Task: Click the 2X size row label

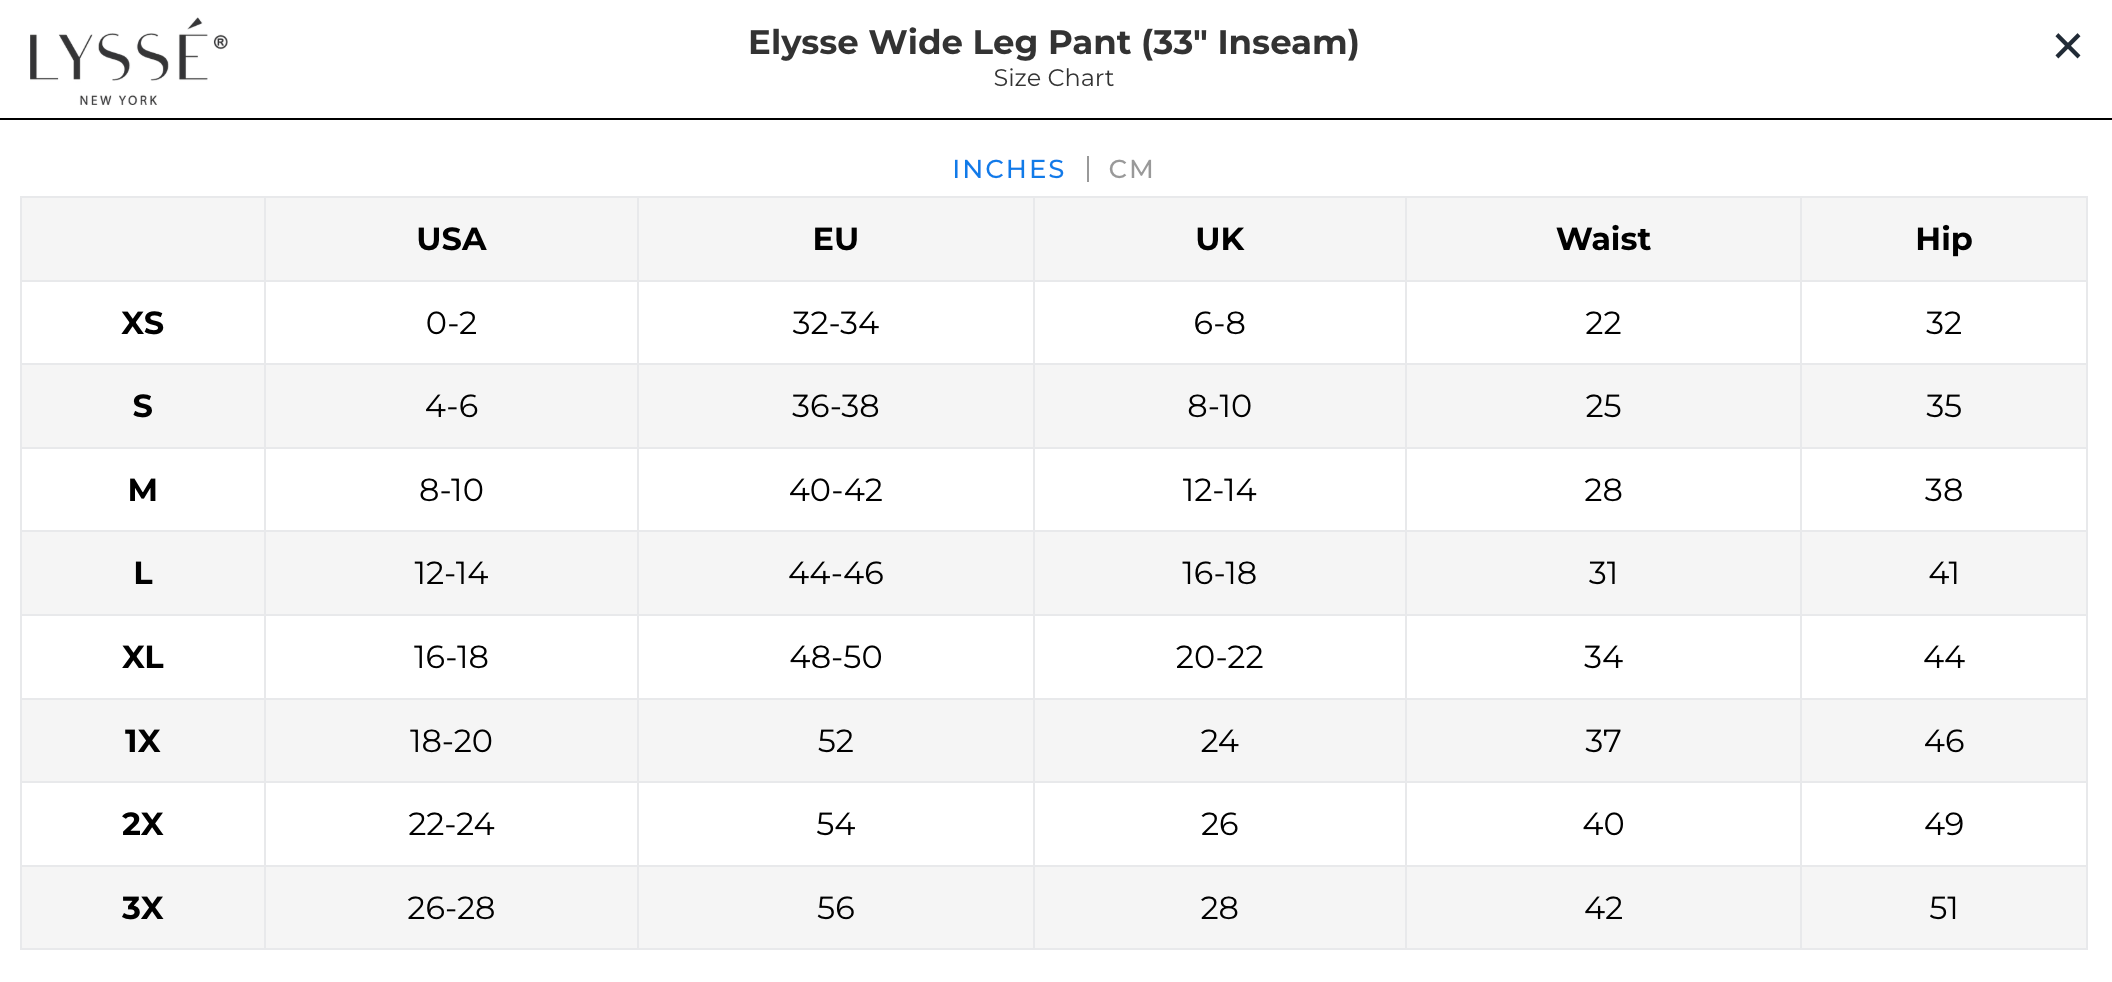Action: [142, 824]
